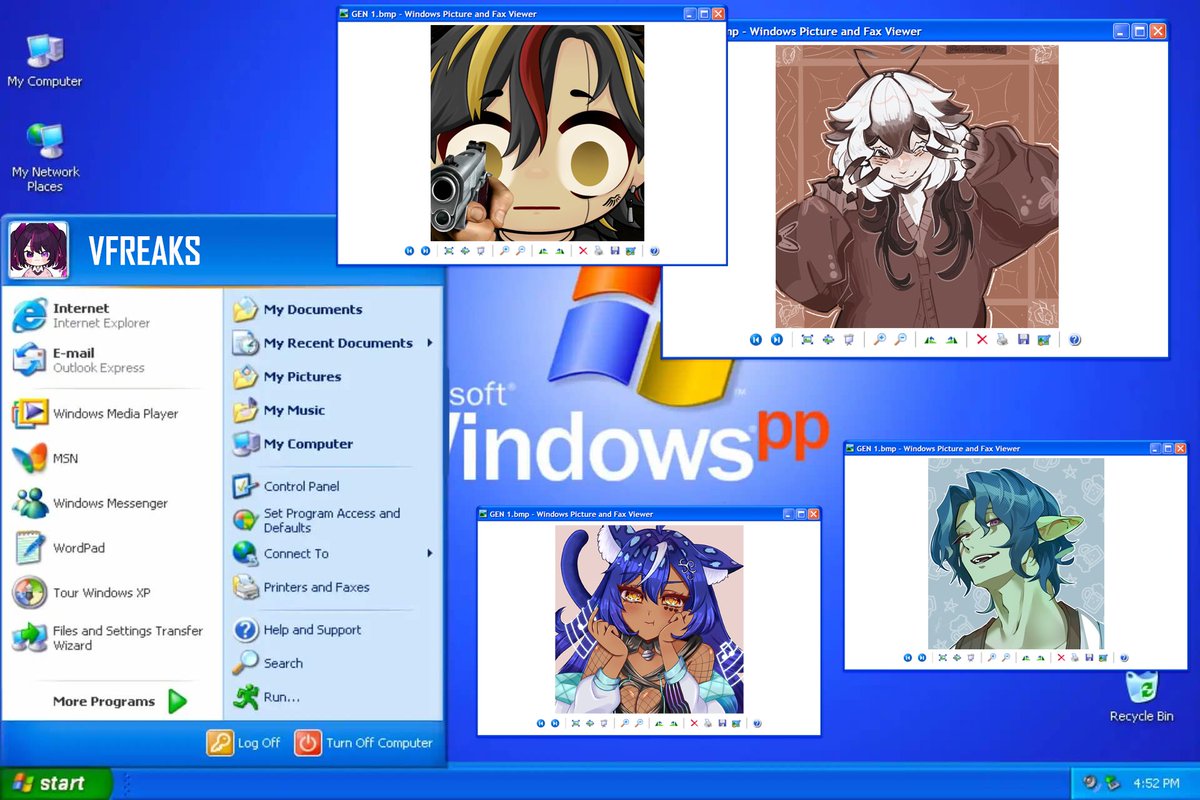Click Zoom In in the gun-character viewer
1200x800 pixels.
[x=504, y=251]
